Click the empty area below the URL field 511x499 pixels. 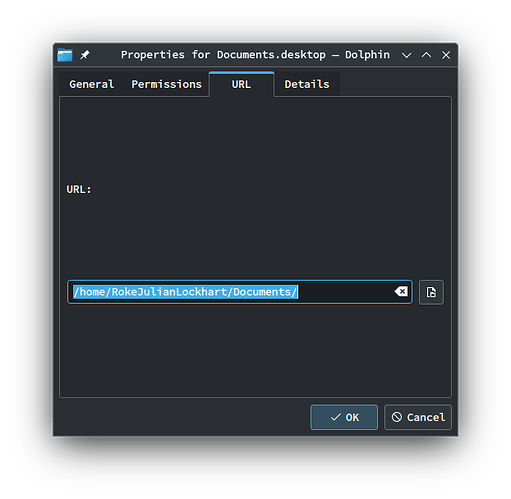click(x=255, y=350)
